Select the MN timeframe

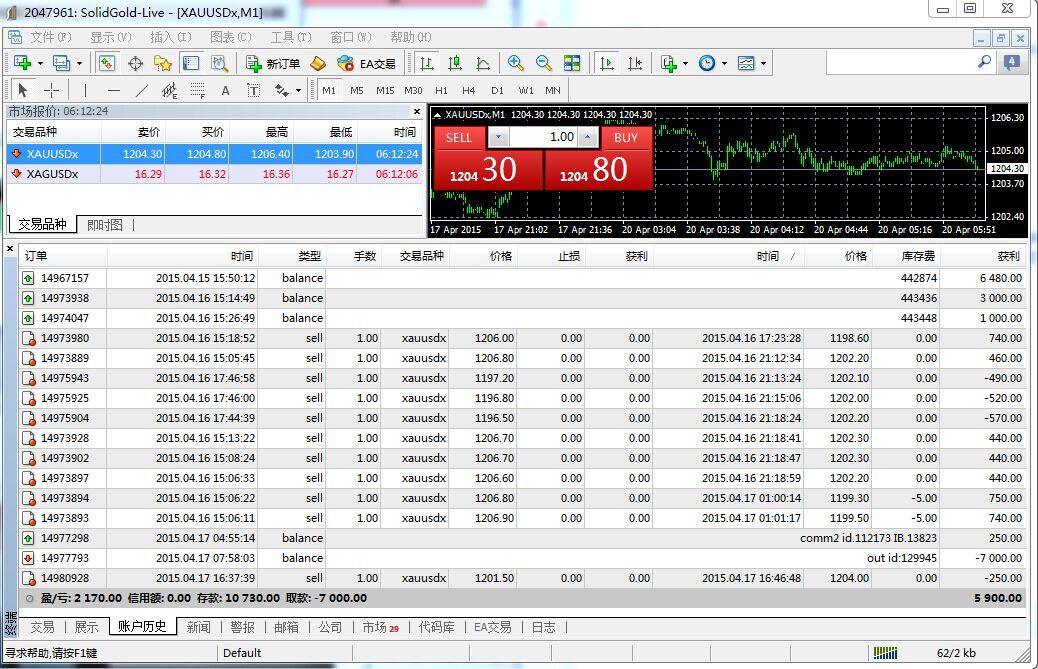click(553, 91)
